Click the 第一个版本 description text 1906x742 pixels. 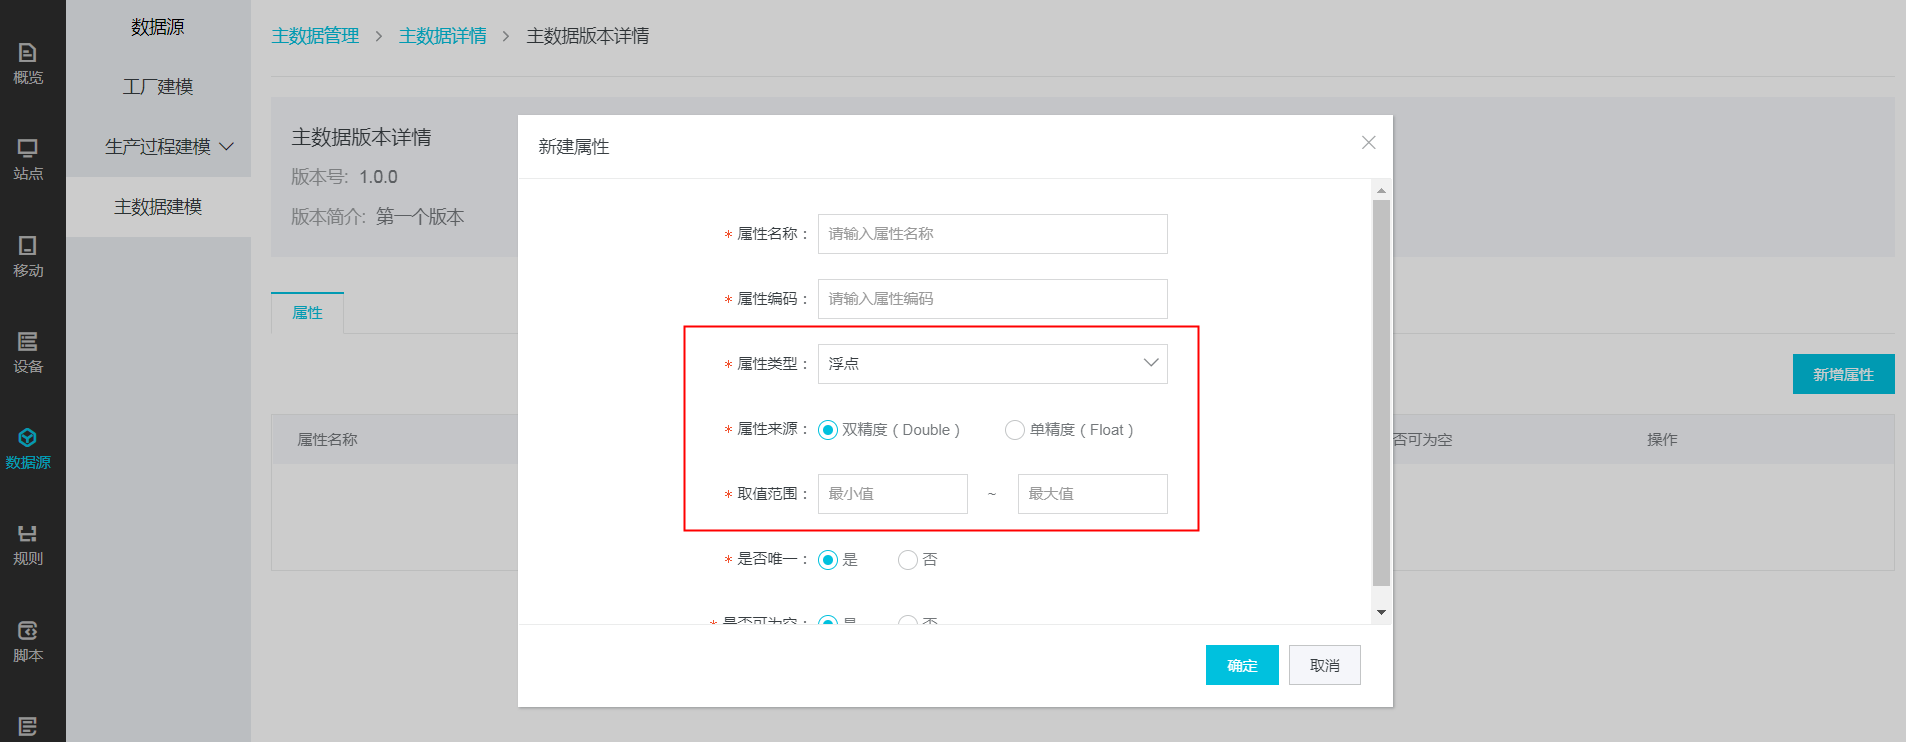(420, 217)
